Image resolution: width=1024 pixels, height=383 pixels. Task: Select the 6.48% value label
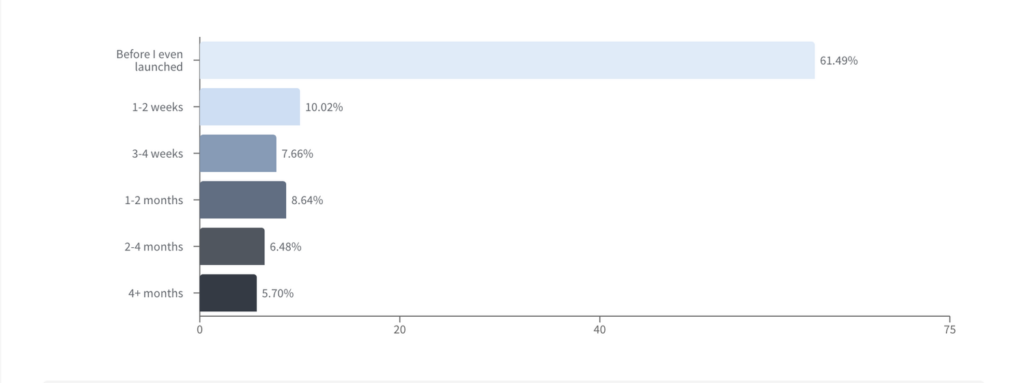coord(286,247)
